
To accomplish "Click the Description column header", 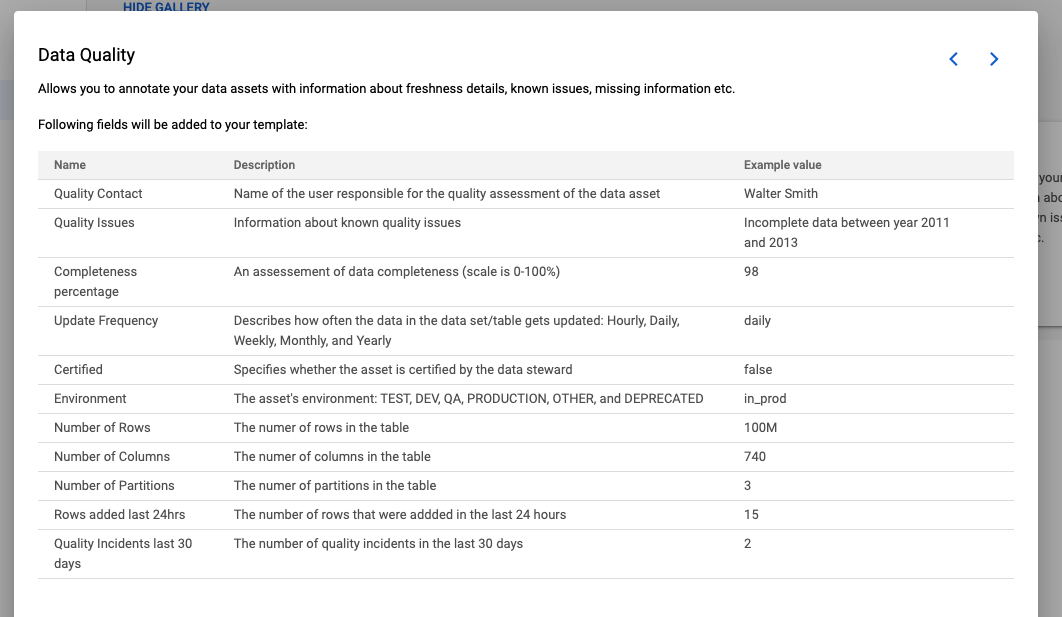I will click(x=263, y=164).
